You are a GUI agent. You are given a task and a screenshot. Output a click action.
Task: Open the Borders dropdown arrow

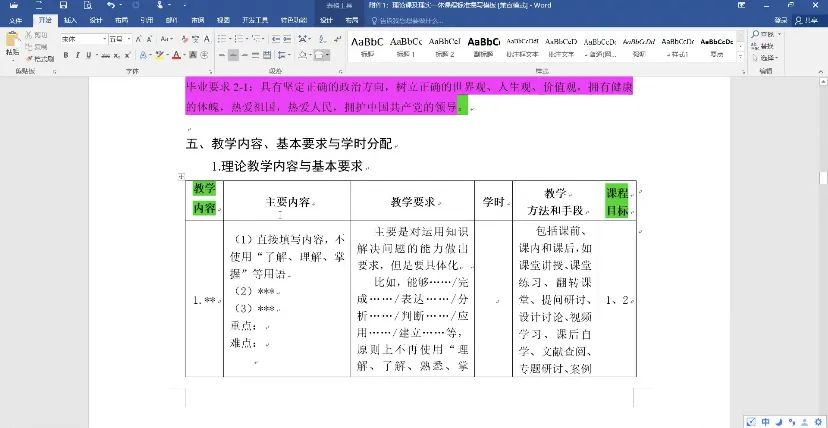pos(327,55)
